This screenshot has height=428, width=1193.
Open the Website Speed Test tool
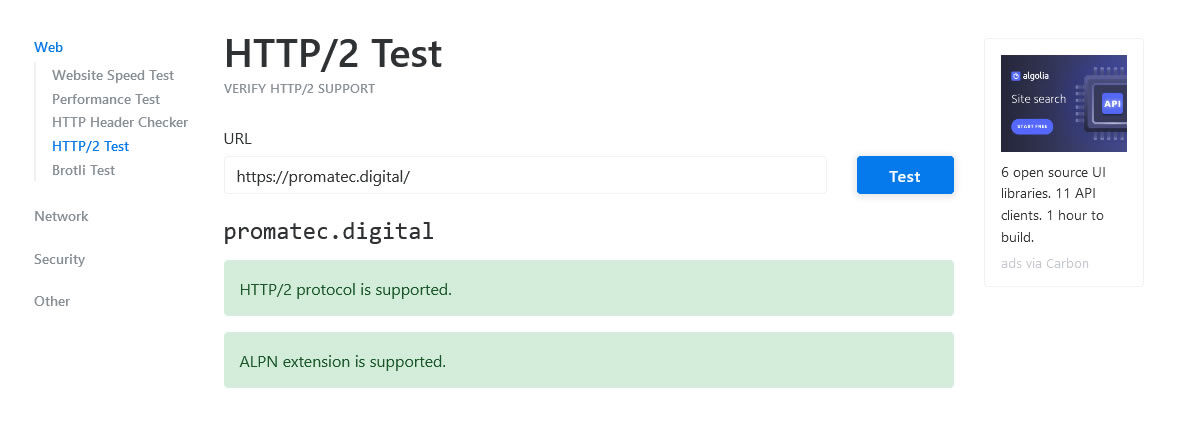pos(113,75)
